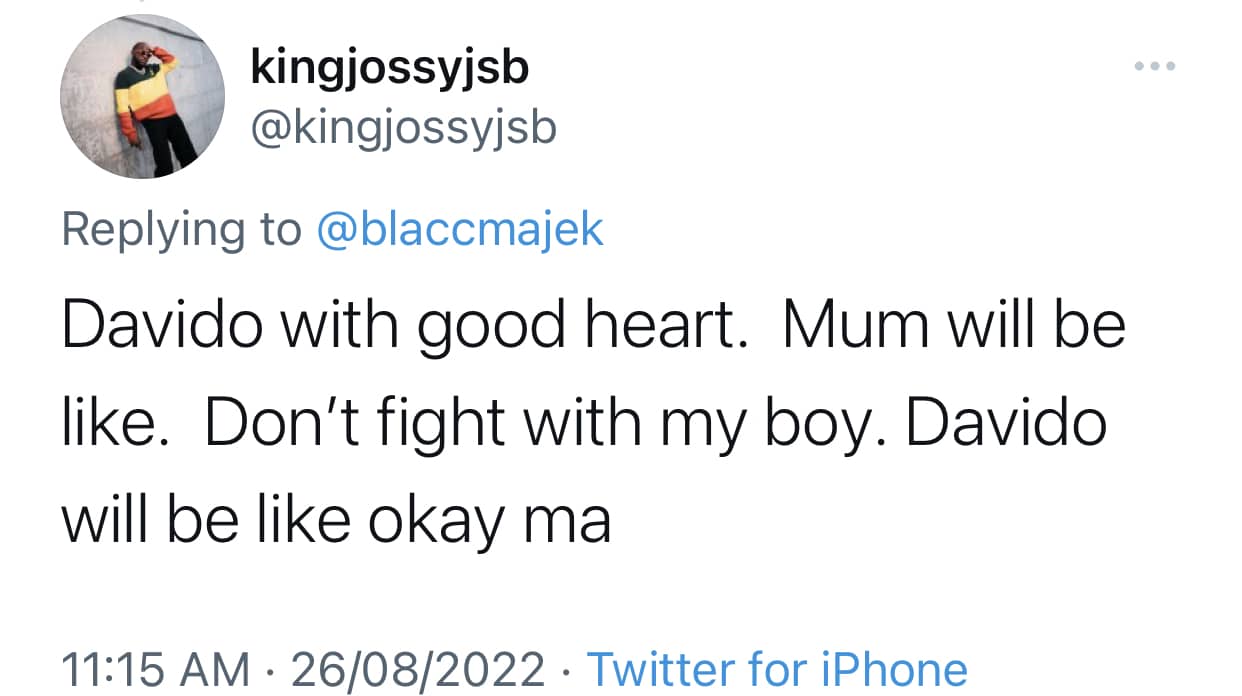Open the Twitter for iPhone source link

tap(777, 669)
